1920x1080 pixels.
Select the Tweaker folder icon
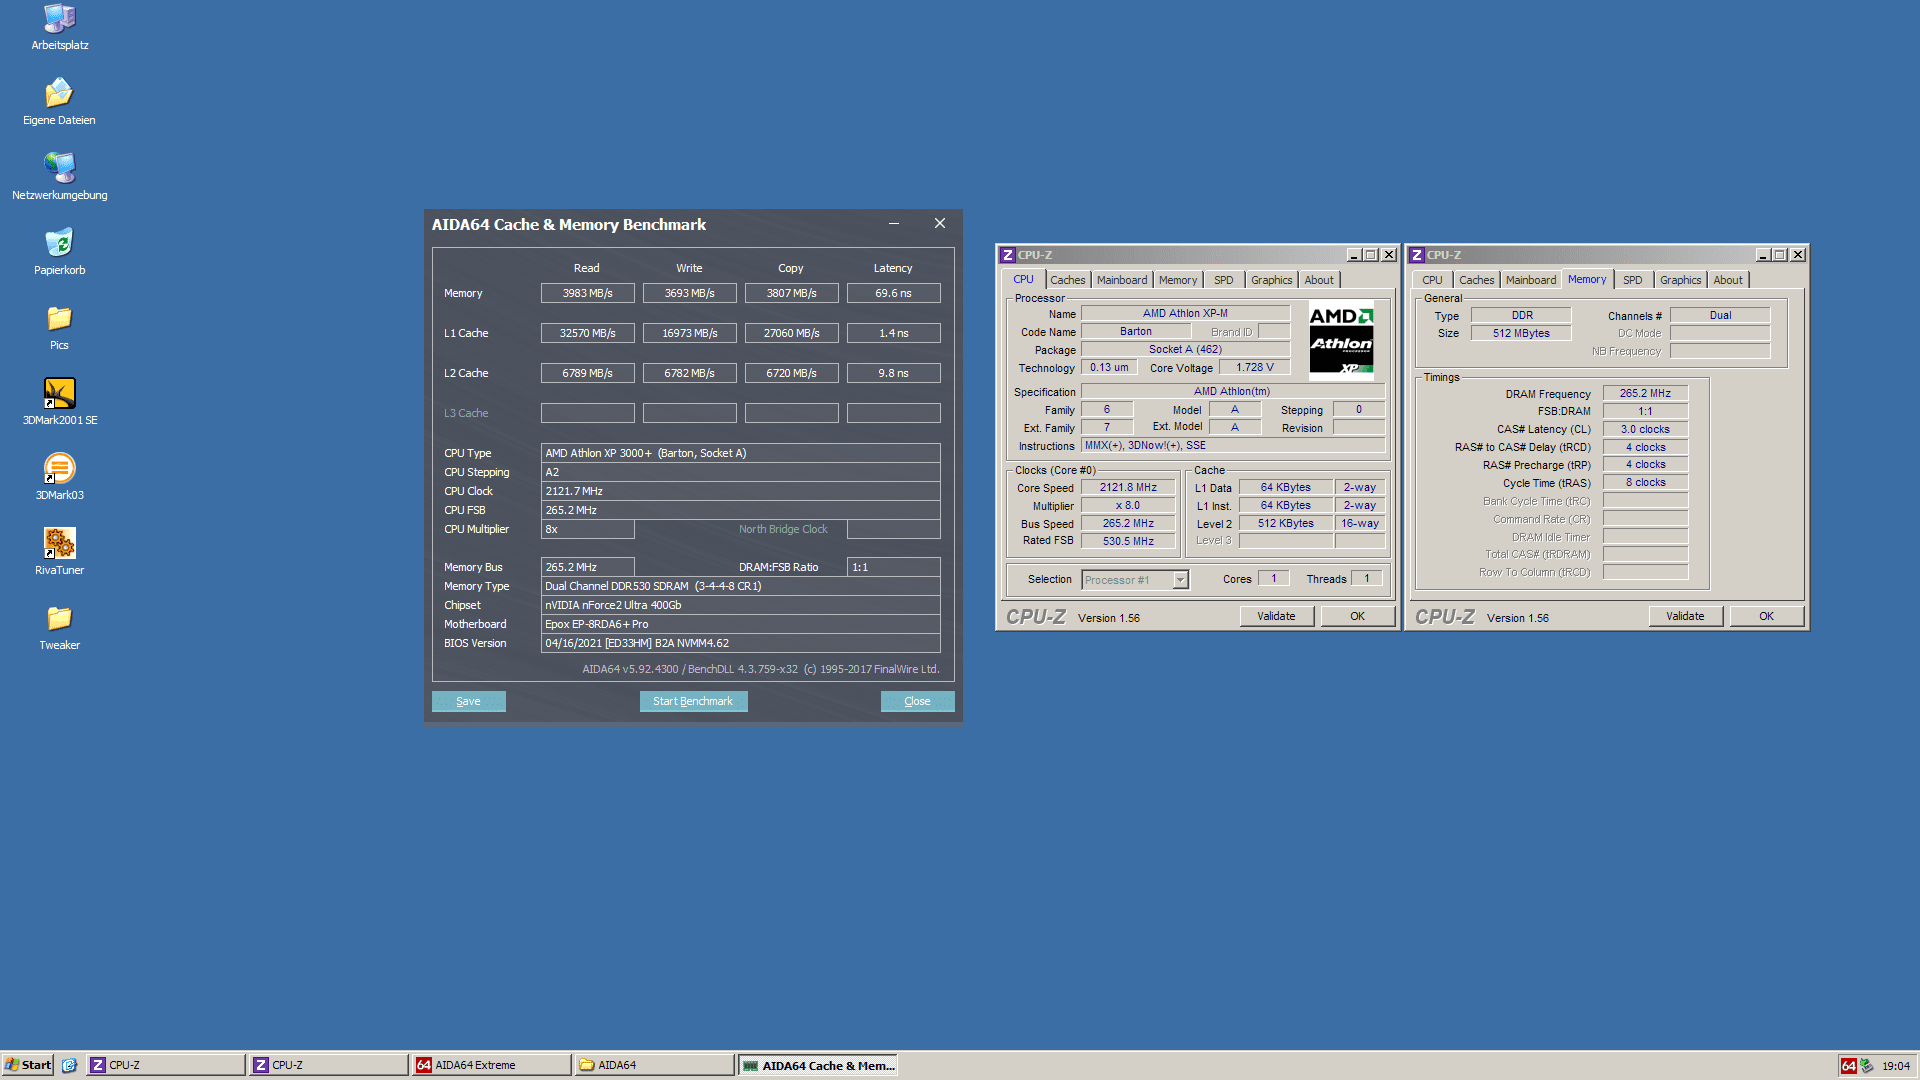60,627
